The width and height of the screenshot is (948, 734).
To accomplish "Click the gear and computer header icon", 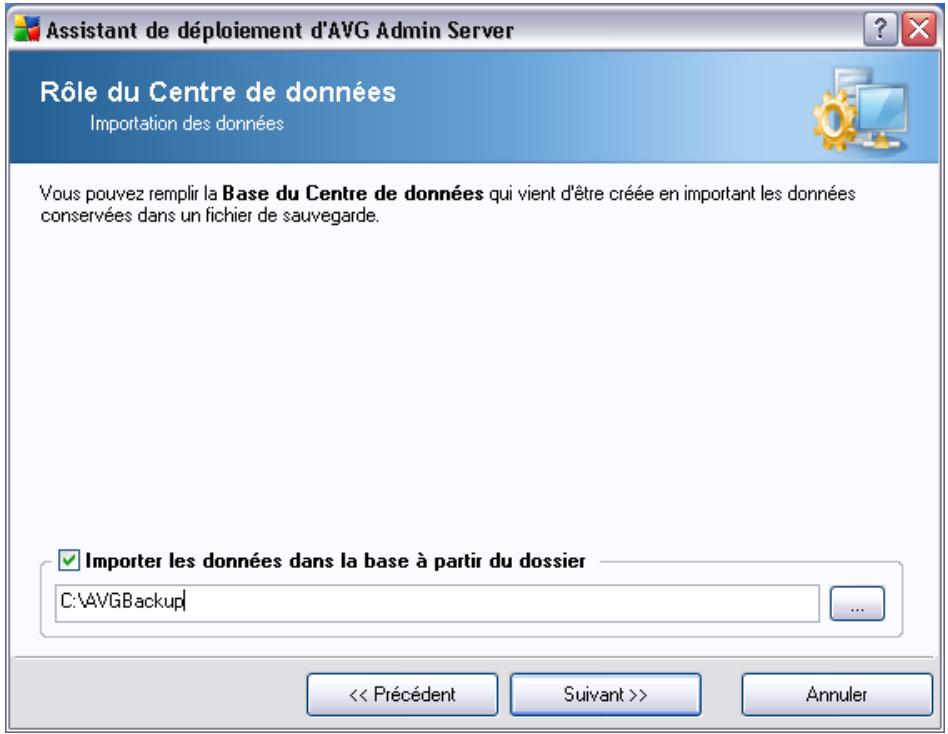I will (860, 109).
